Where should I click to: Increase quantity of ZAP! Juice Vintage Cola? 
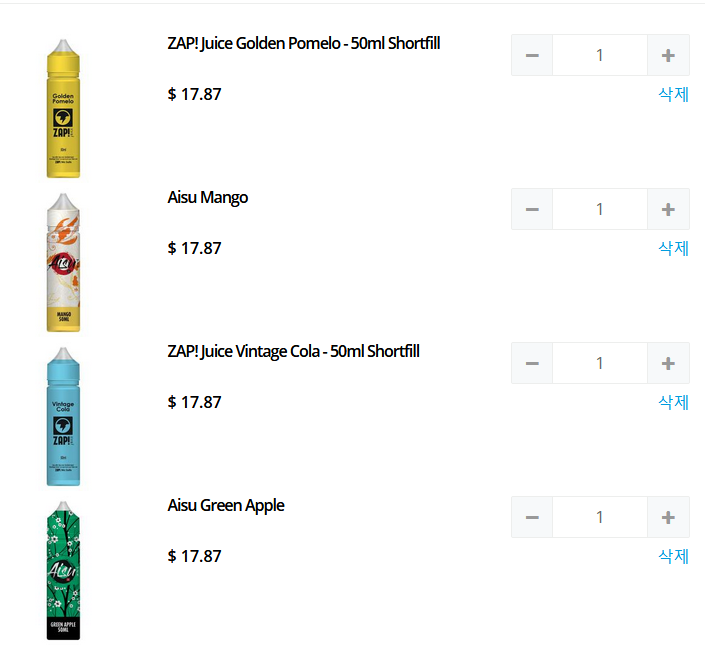coord(668,364)
